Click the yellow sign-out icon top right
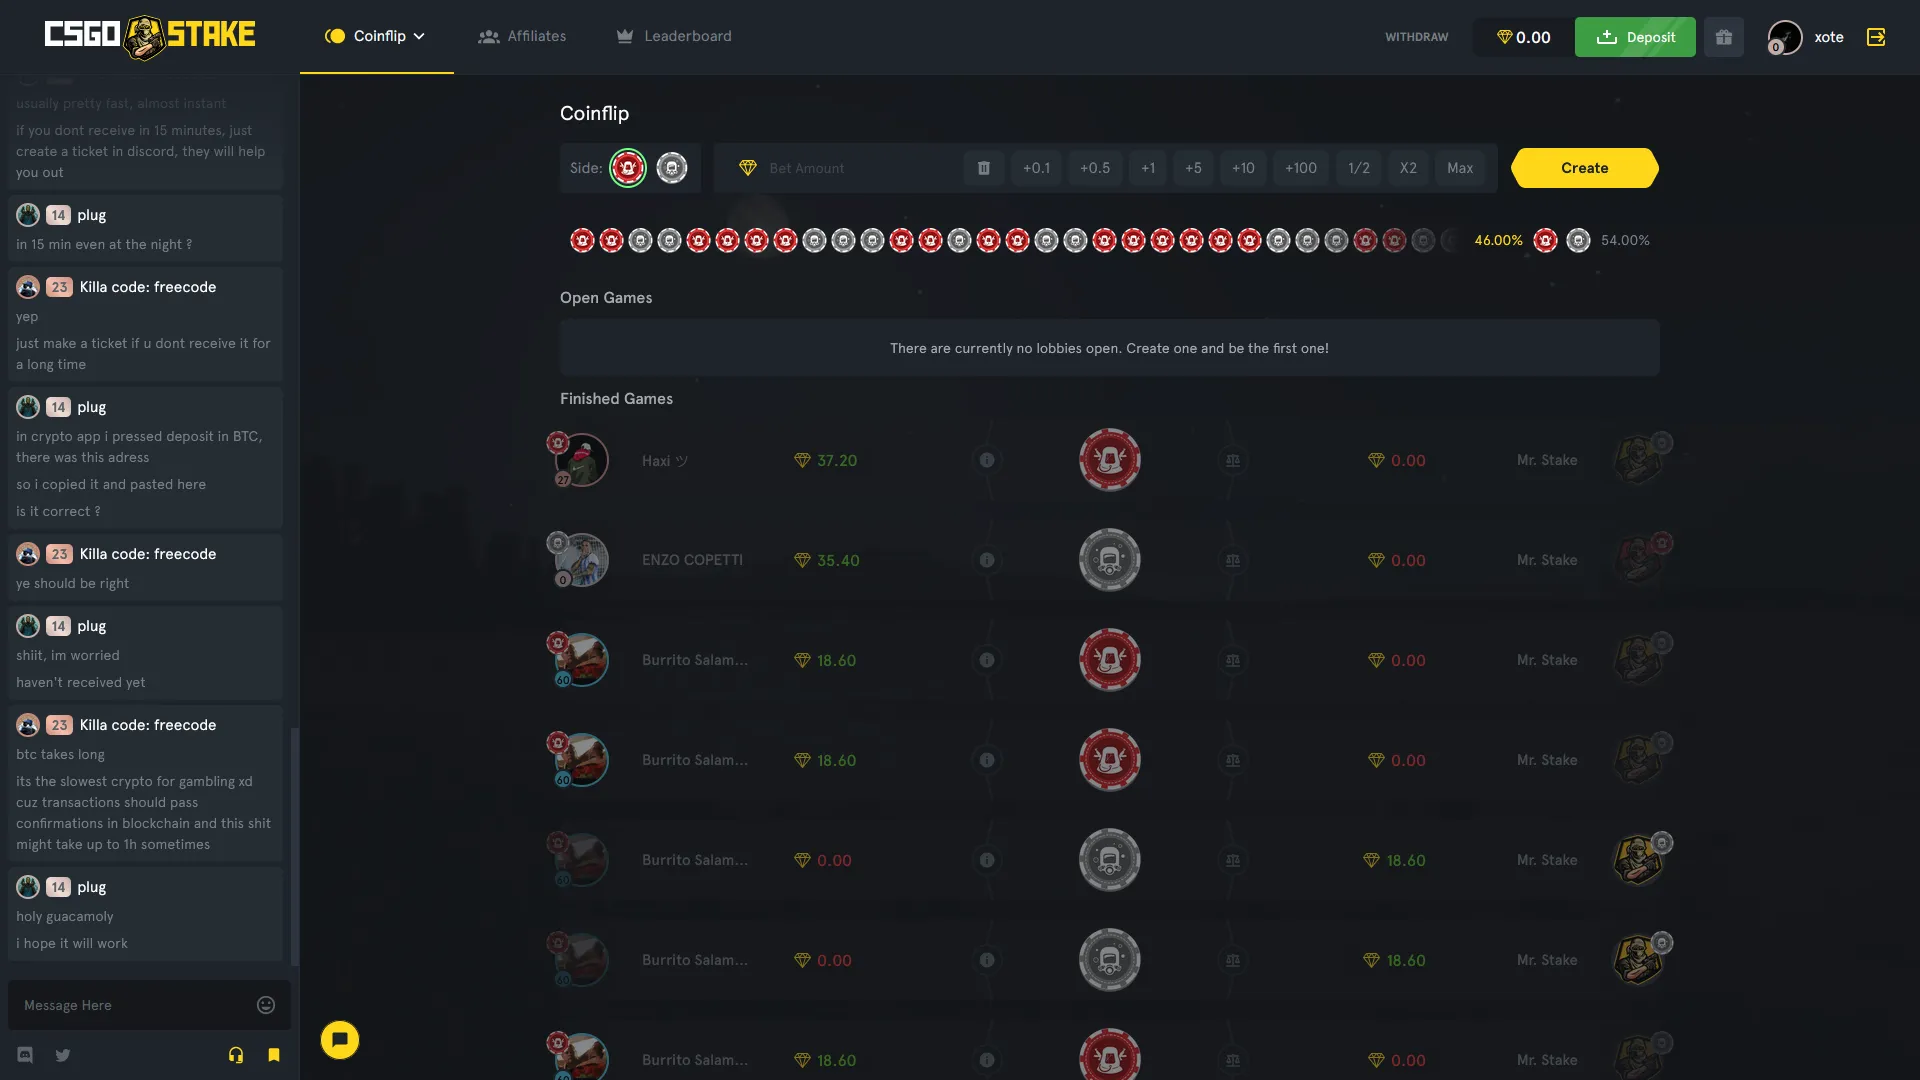The image size is (1920, 1080). 1876,37
